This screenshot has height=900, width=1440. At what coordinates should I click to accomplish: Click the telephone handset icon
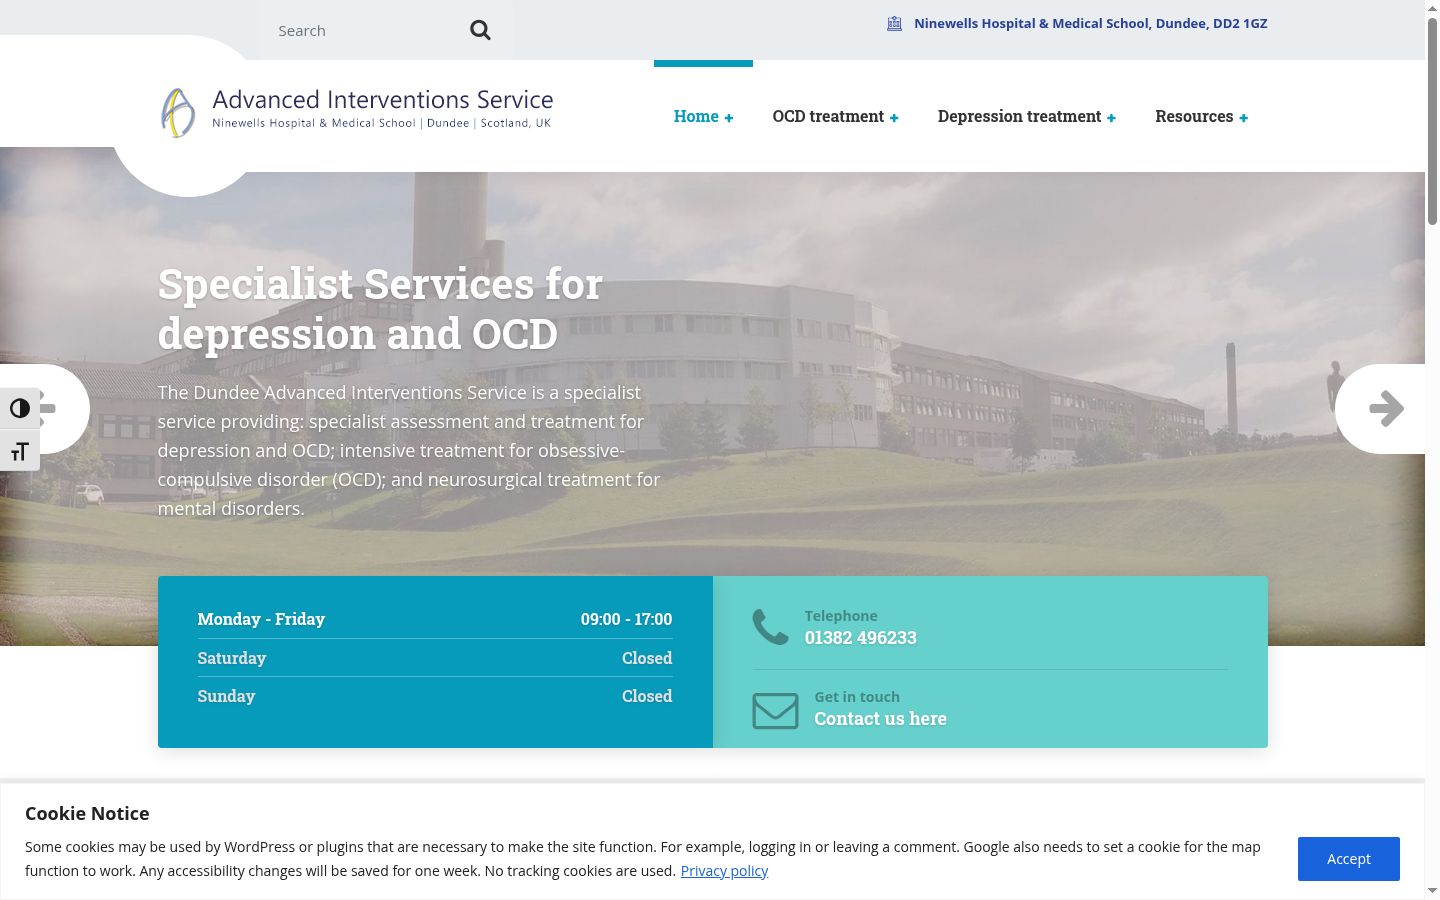(770, 627)
